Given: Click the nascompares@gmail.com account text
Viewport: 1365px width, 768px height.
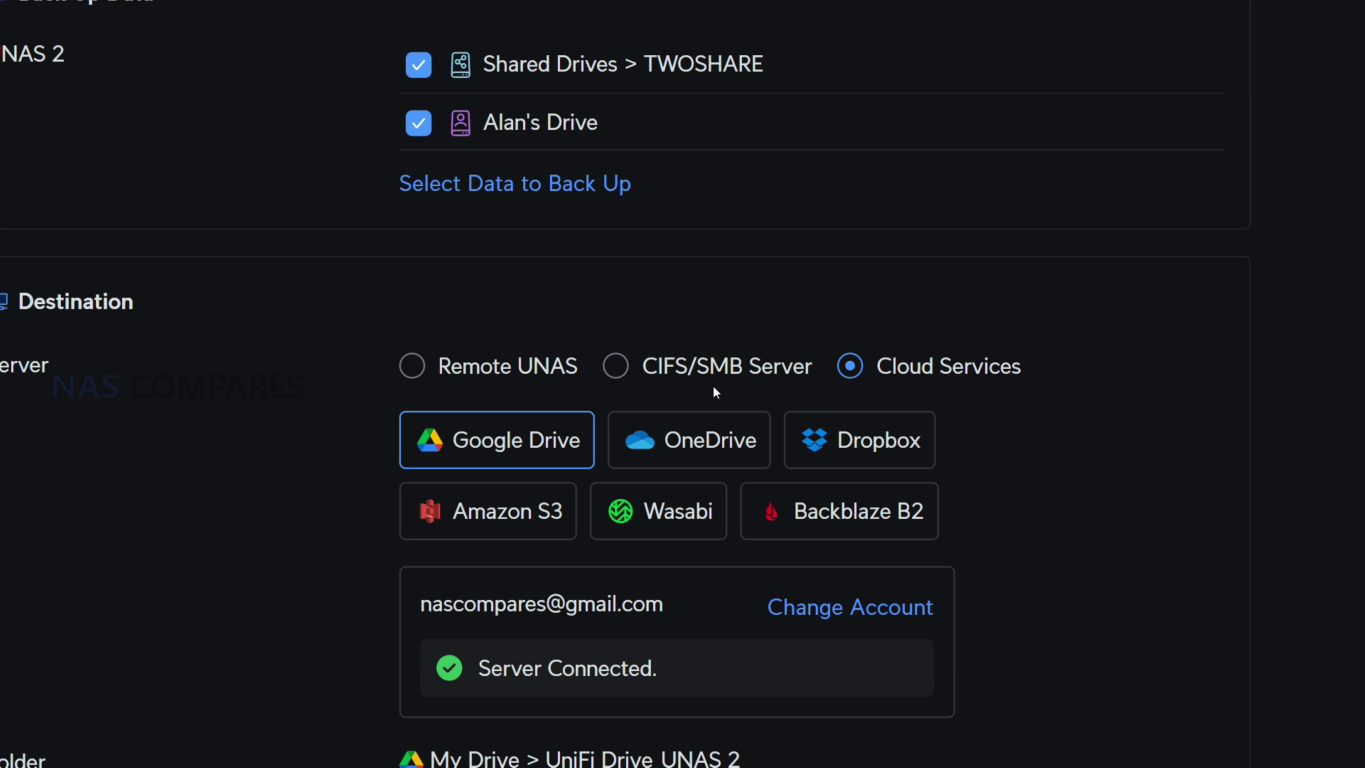Looking at the screenshot, I should [541, 604].
